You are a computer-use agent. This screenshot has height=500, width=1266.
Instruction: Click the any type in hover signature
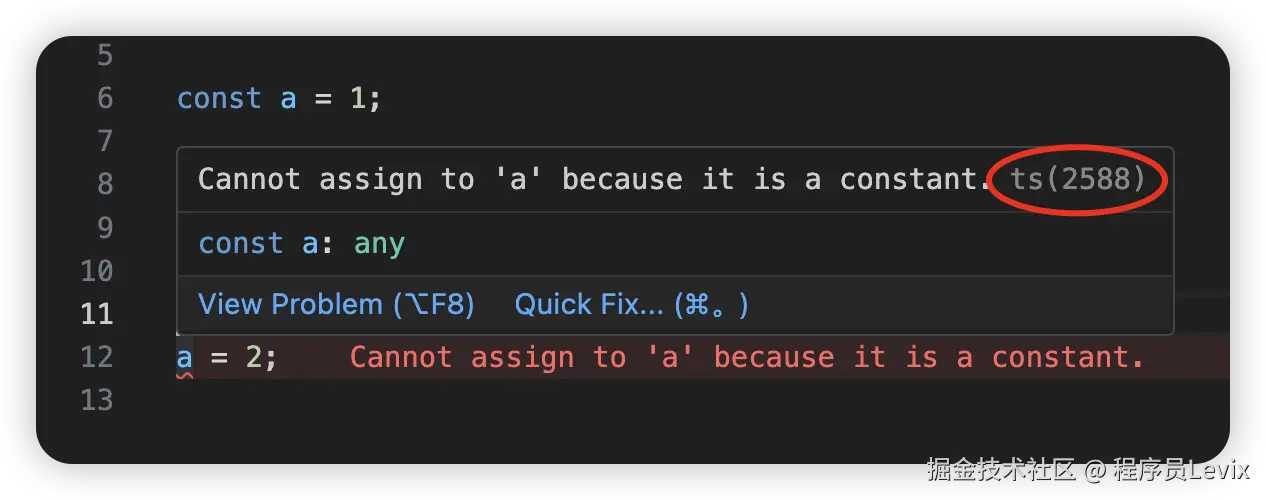[x=379, y=244]
